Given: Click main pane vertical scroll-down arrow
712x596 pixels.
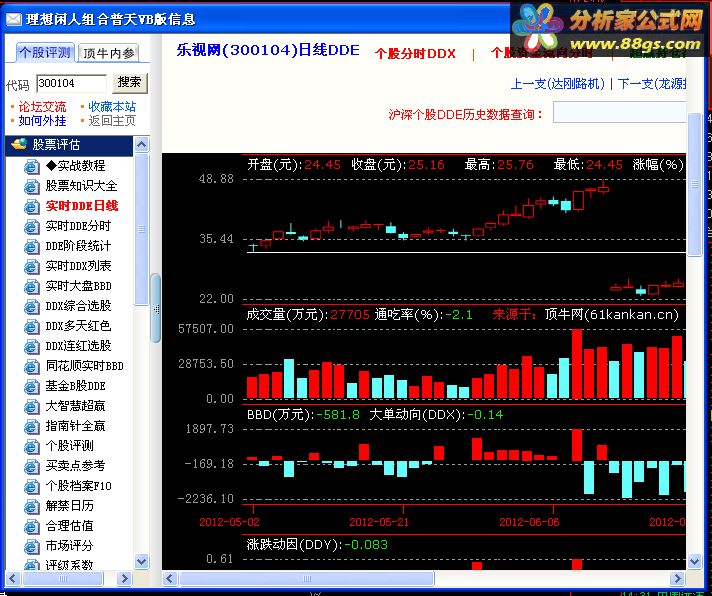Looking at the screenshot, I should point(694,562).
